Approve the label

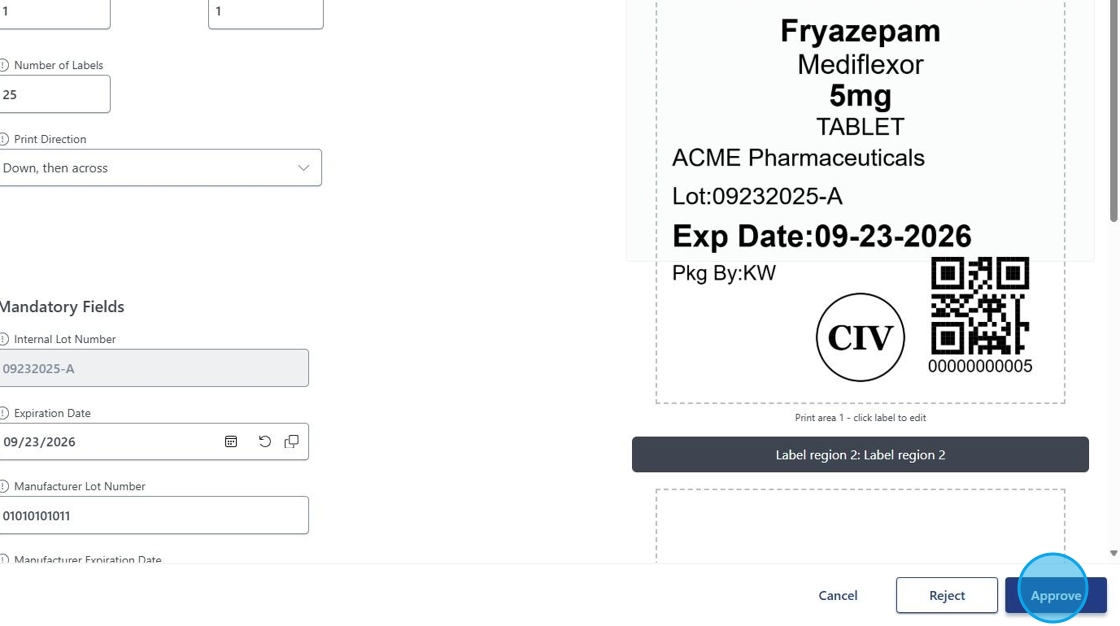1055,595
